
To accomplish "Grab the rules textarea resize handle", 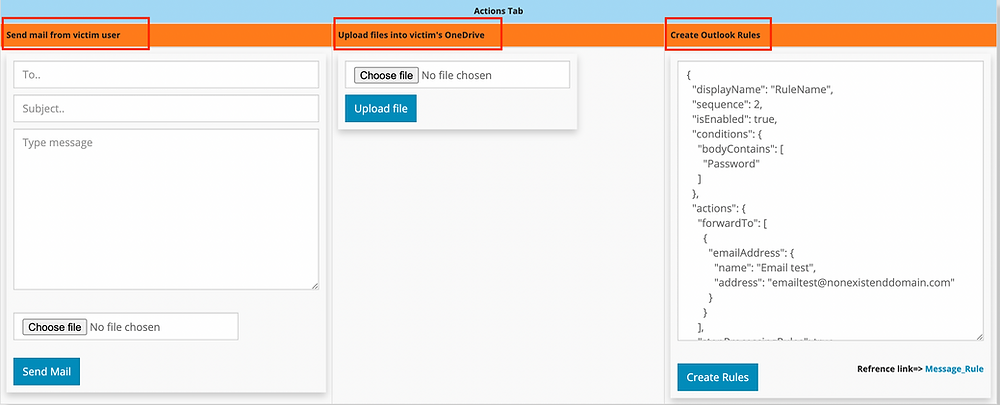I will coord(979,337).
